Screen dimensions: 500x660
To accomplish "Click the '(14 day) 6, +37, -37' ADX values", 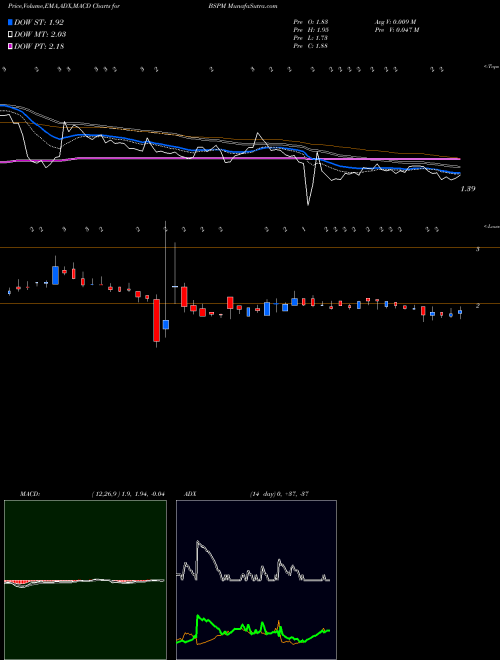I will pyautogui.click(x=279, y=494).
